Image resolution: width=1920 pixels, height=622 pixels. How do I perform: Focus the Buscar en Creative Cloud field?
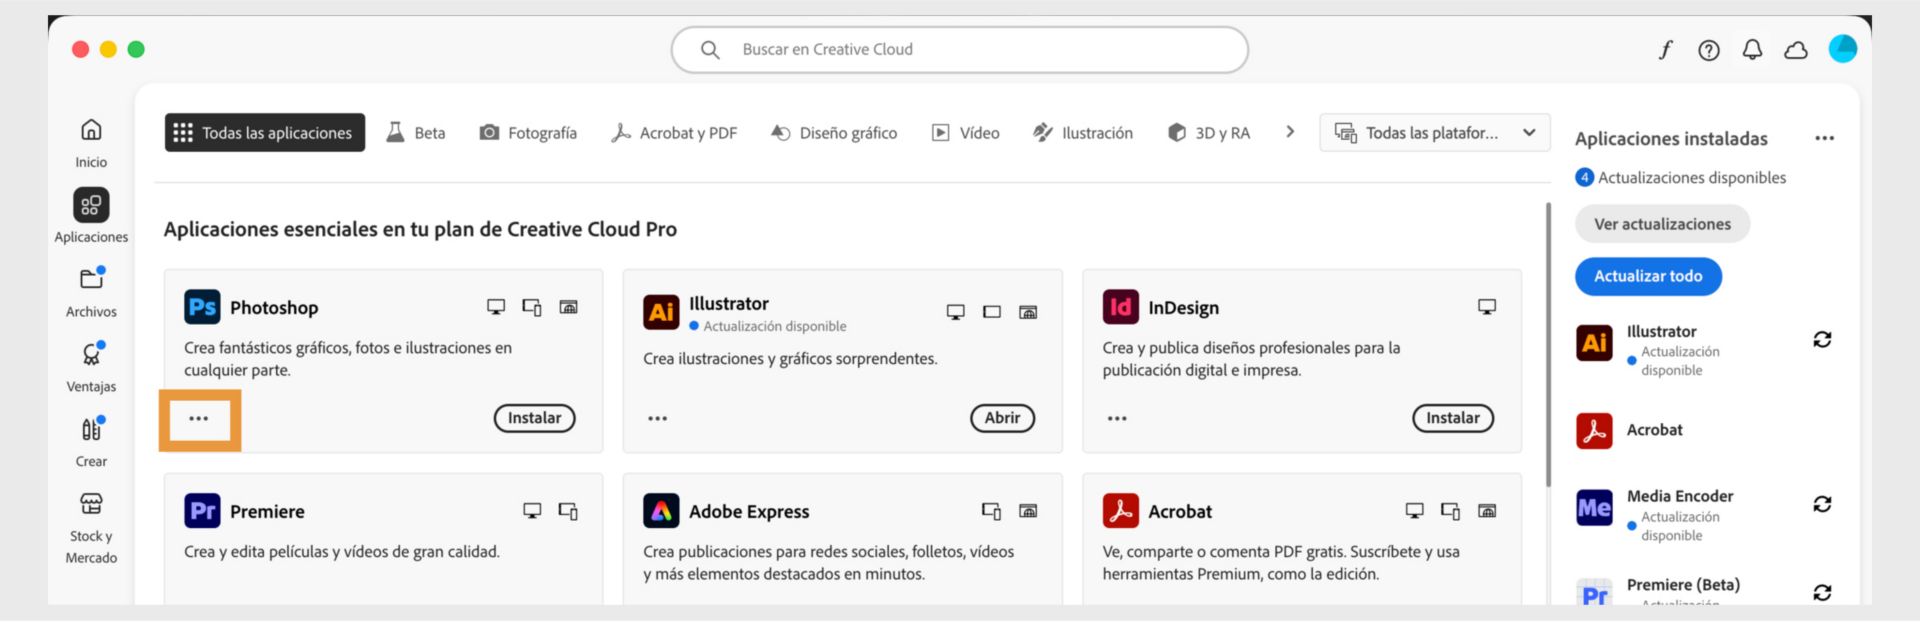960,50
